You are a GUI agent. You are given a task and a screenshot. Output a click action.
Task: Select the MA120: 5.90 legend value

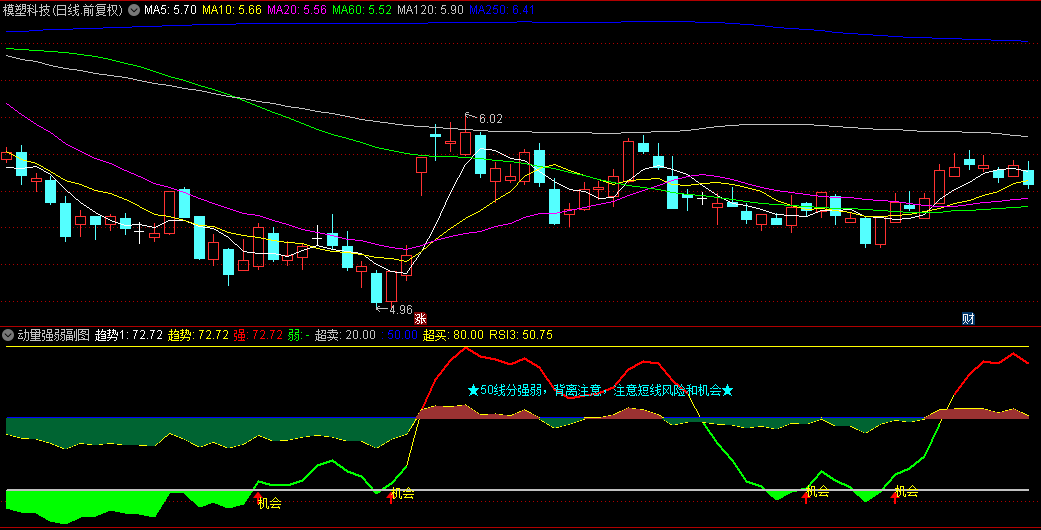pyautogui.click(x=430, y=10)
